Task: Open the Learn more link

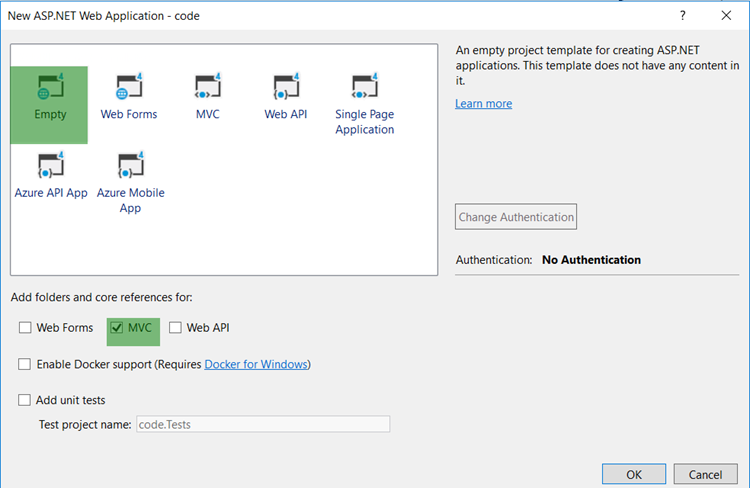Action: [484, 104]
